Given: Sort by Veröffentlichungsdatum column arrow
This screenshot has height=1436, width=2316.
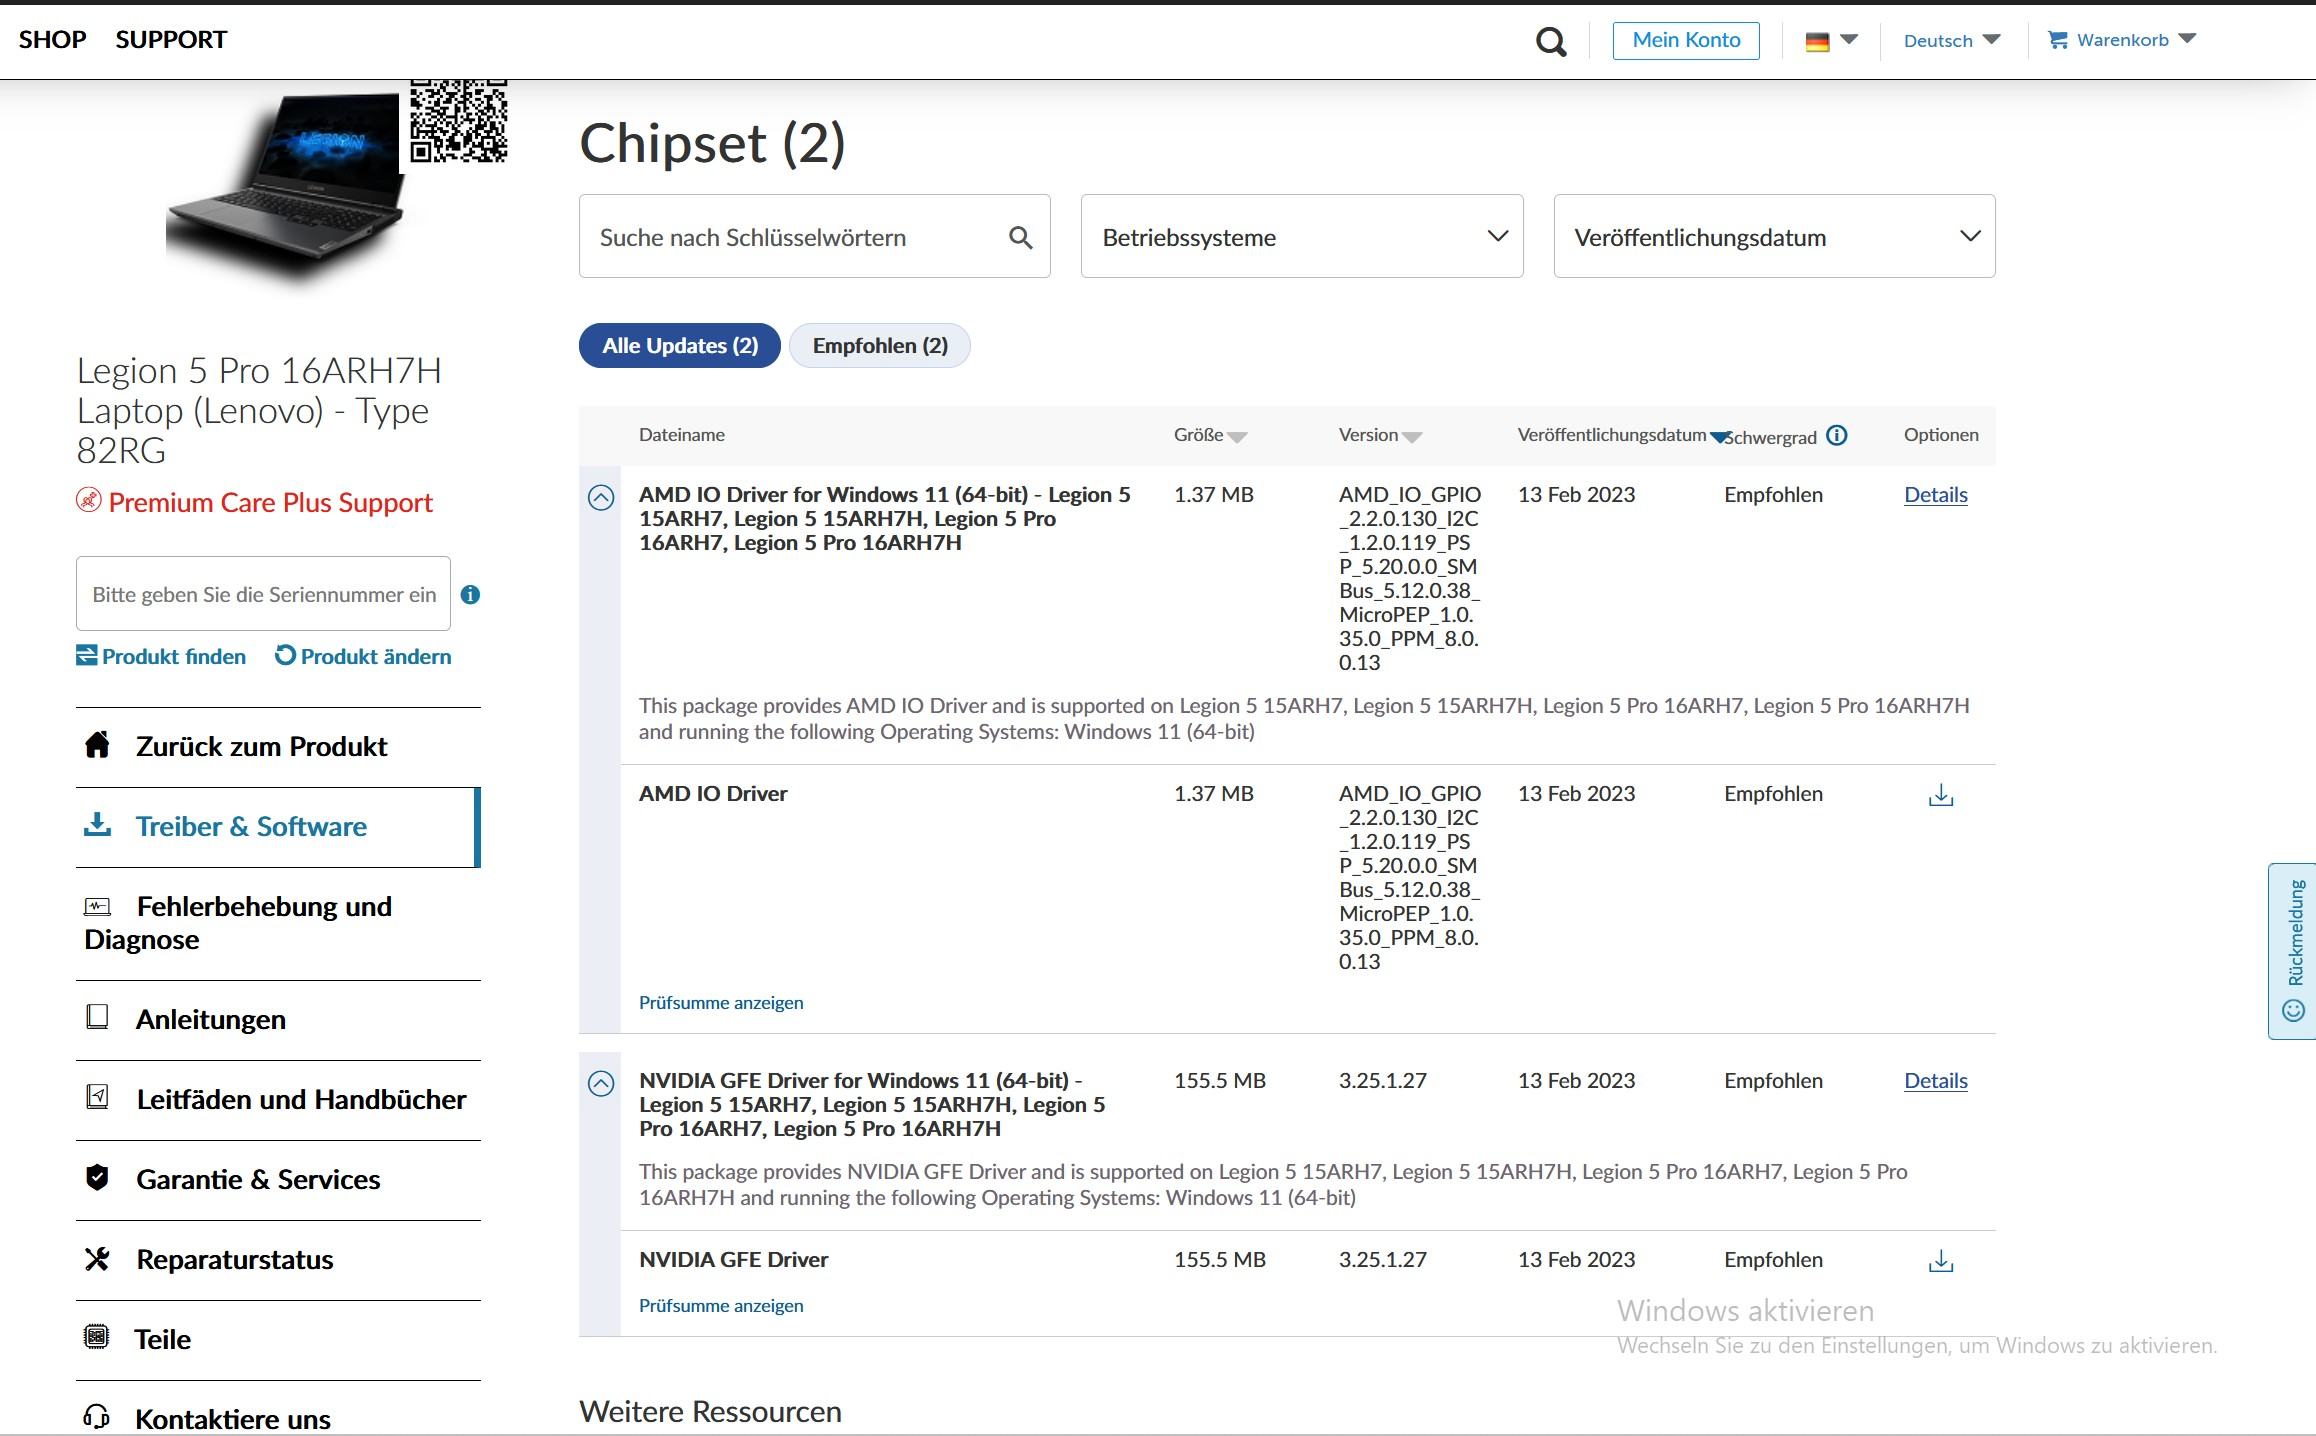Looking at the screenshot, I should pos(1719,437).
